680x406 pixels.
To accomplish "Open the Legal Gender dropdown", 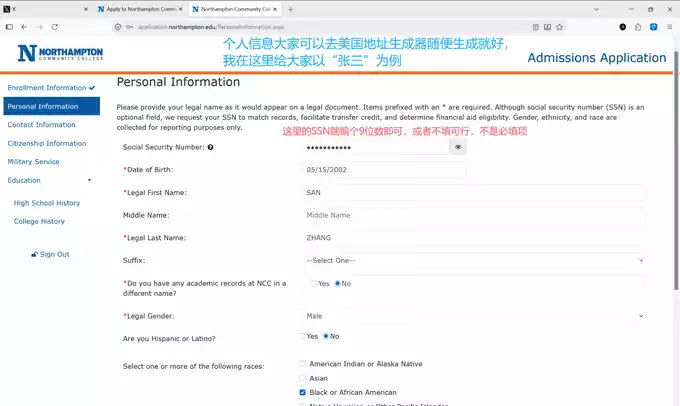I will [474, 316].
